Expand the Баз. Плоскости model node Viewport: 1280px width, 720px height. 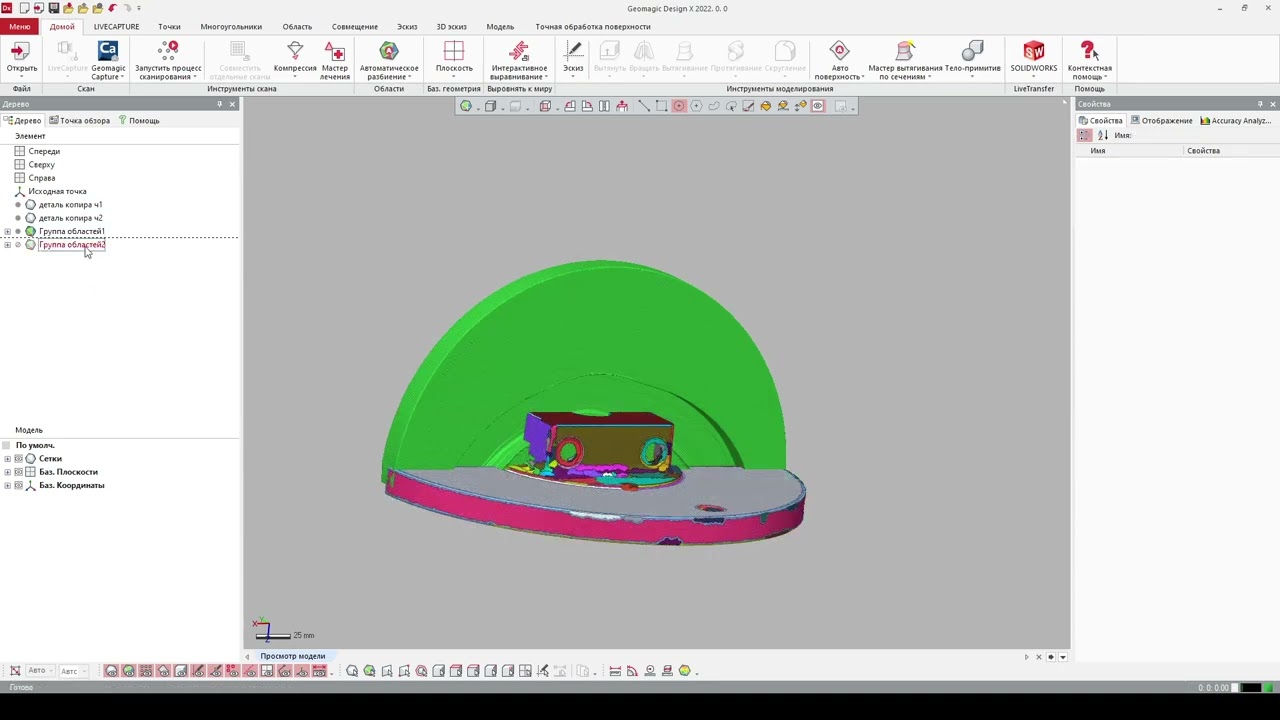(x=7, y=472)
